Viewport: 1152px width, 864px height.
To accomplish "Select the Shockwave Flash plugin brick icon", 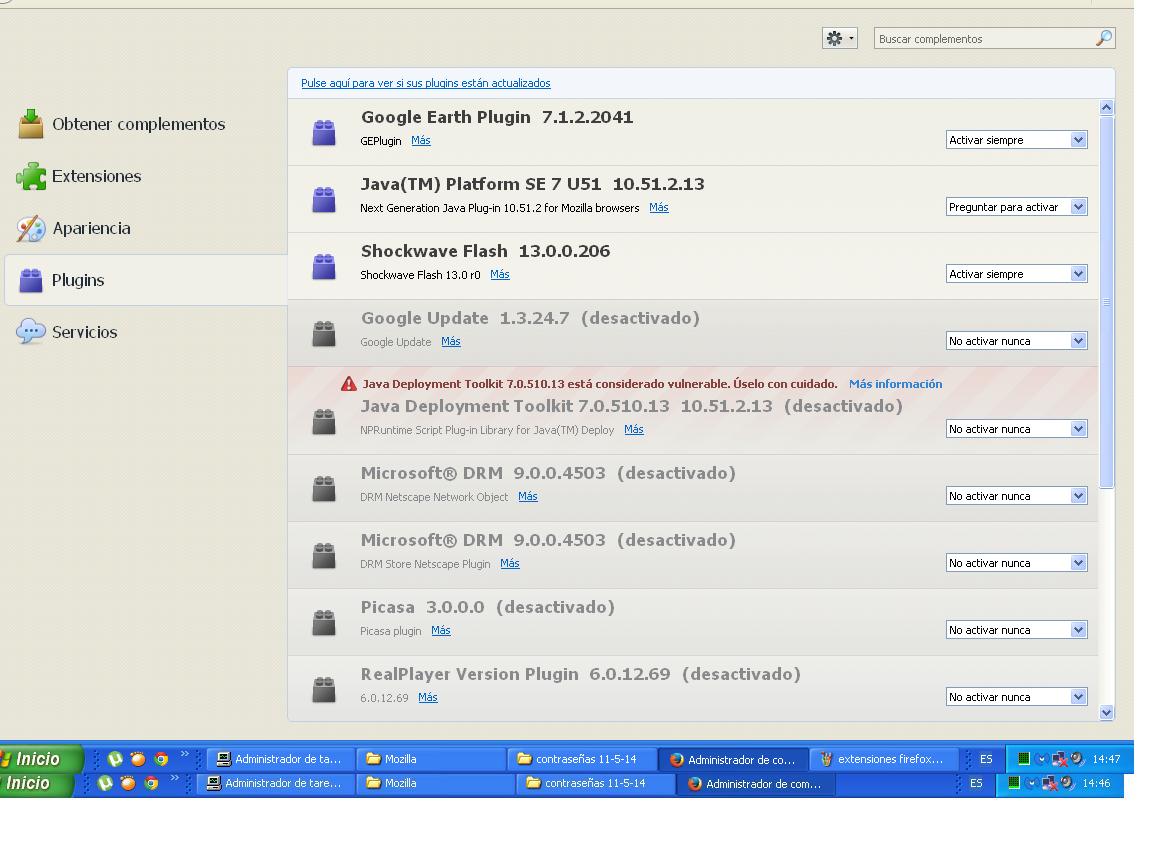I will [x=324, y=266].
